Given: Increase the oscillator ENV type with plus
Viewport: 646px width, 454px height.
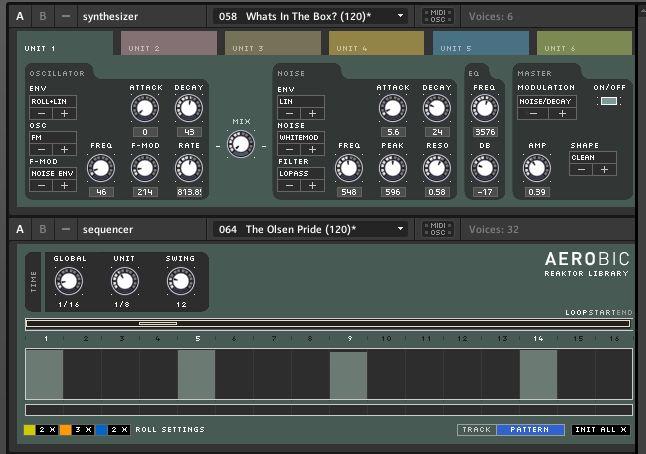Looking at the screenshot, I should point(65,114).
